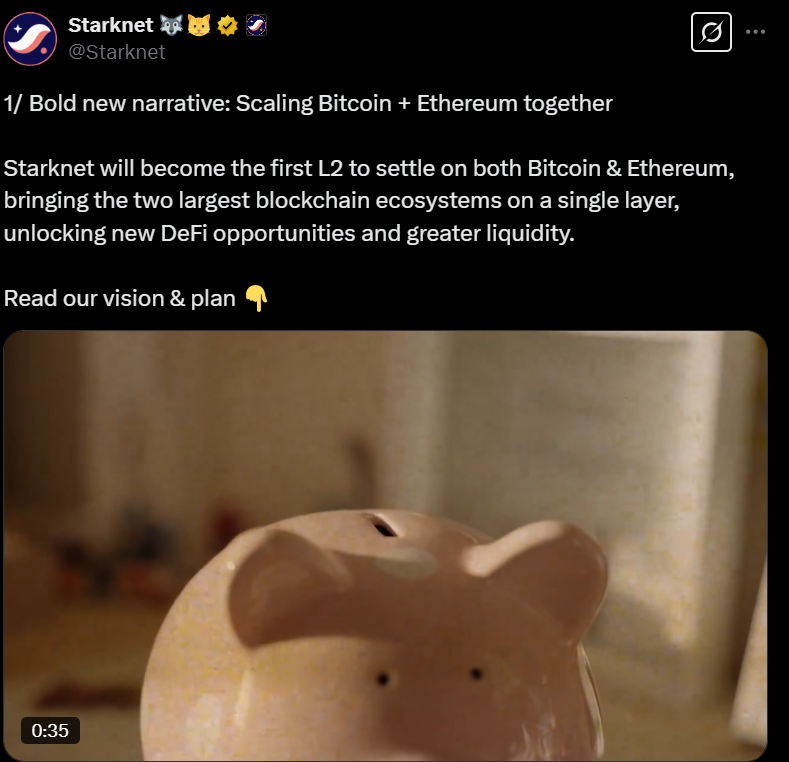Viewport: 789px width, 762px height.
Task: Click the line "bringing the two largest blockchain ecosystems"
Action: point(342,201)
